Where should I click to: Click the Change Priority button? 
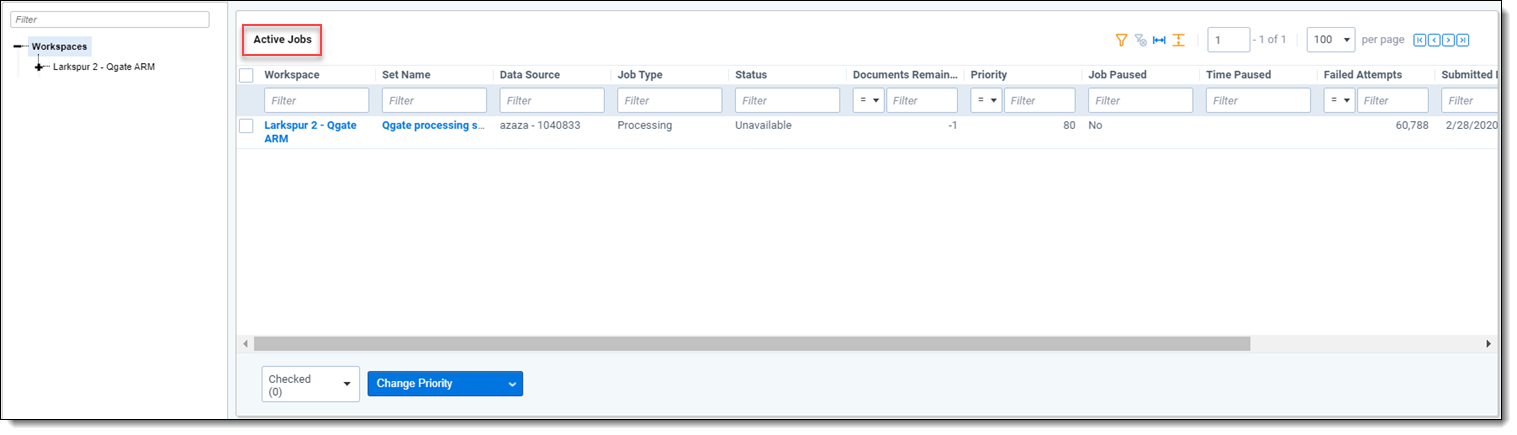click(444, 384)
